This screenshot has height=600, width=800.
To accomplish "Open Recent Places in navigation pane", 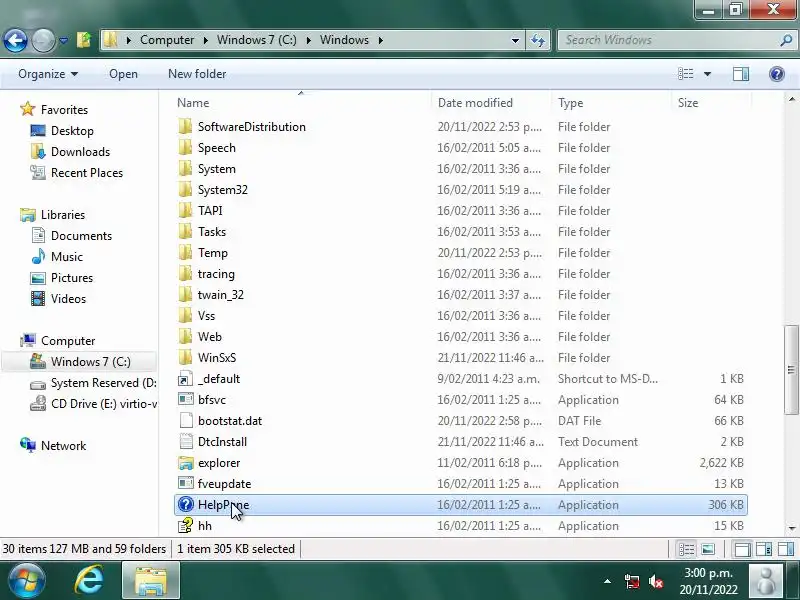I will pos(87,172).
